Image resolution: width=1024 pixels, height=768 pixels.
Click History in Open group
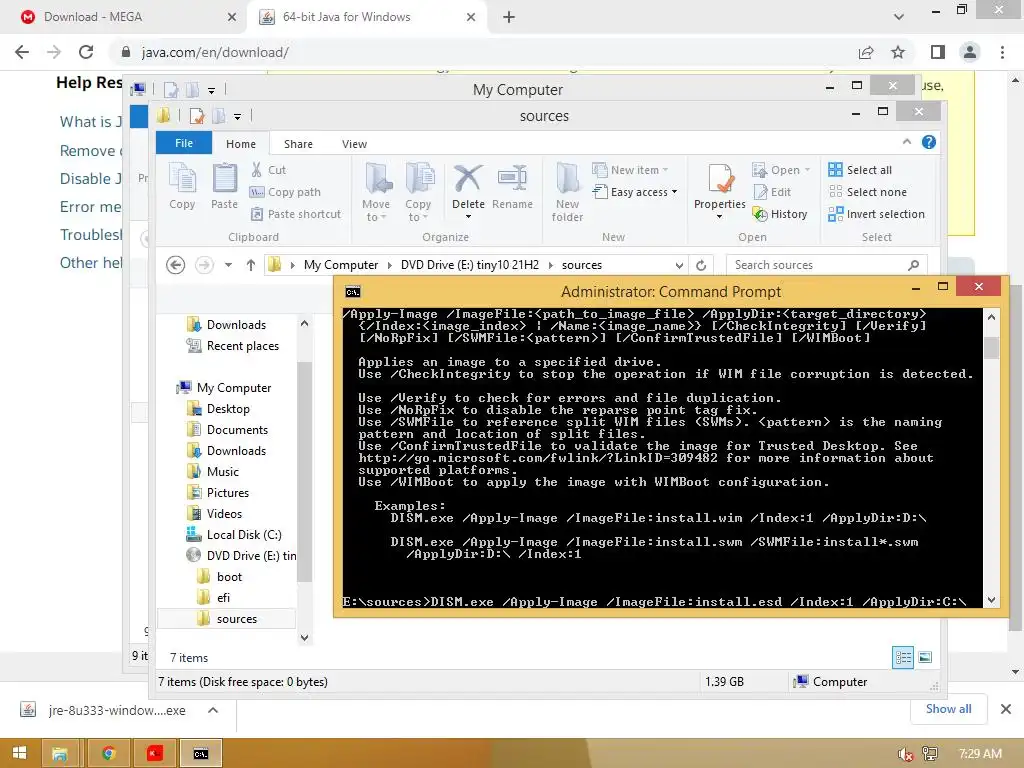click(780, 214)
